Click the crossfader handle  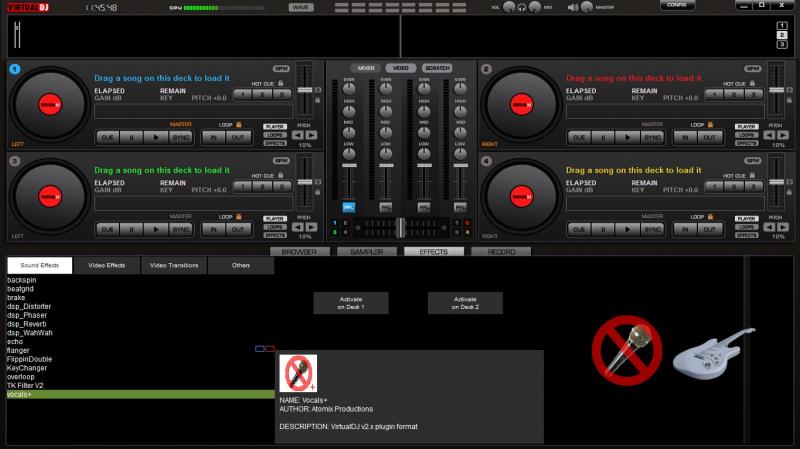pyautogui.click(x=401, y=228)
